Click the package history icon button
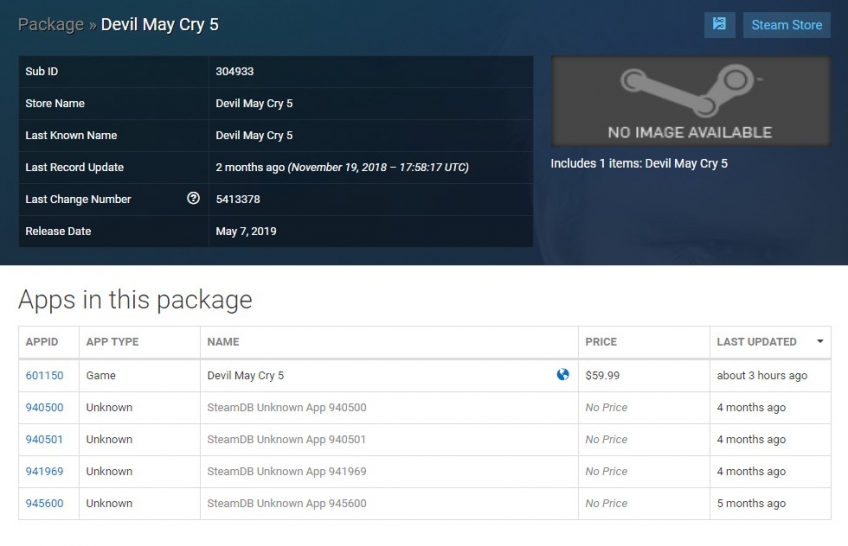 (719, 24)
